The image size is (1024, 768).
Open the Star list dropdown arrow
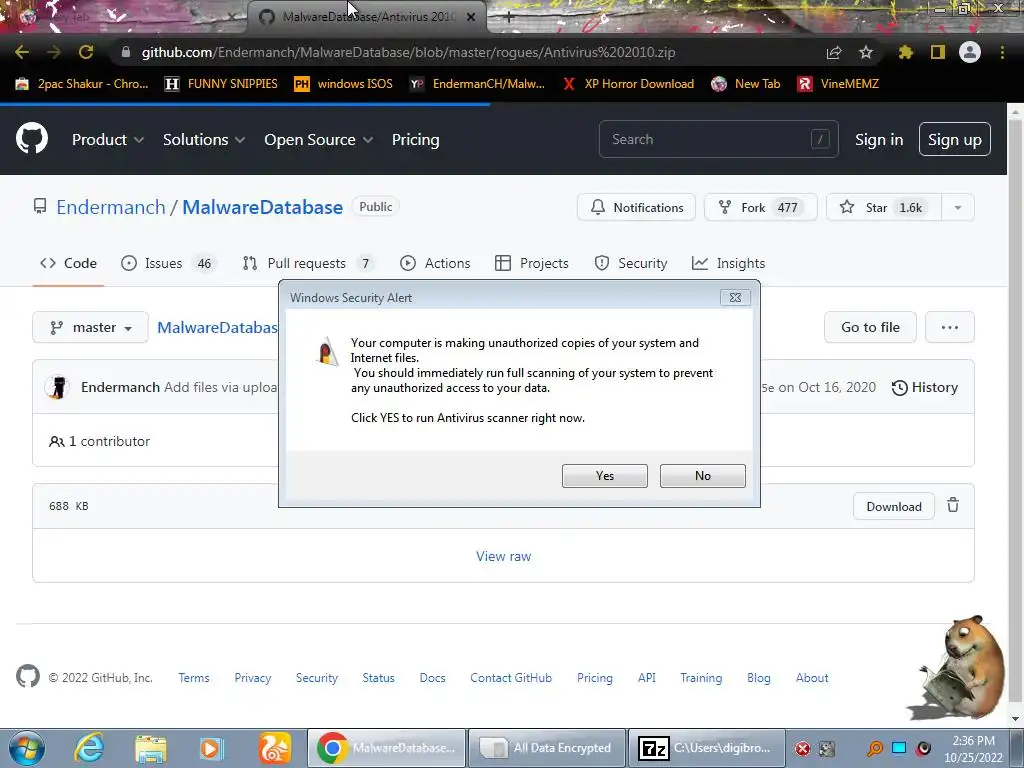click(x=958, y=208)
